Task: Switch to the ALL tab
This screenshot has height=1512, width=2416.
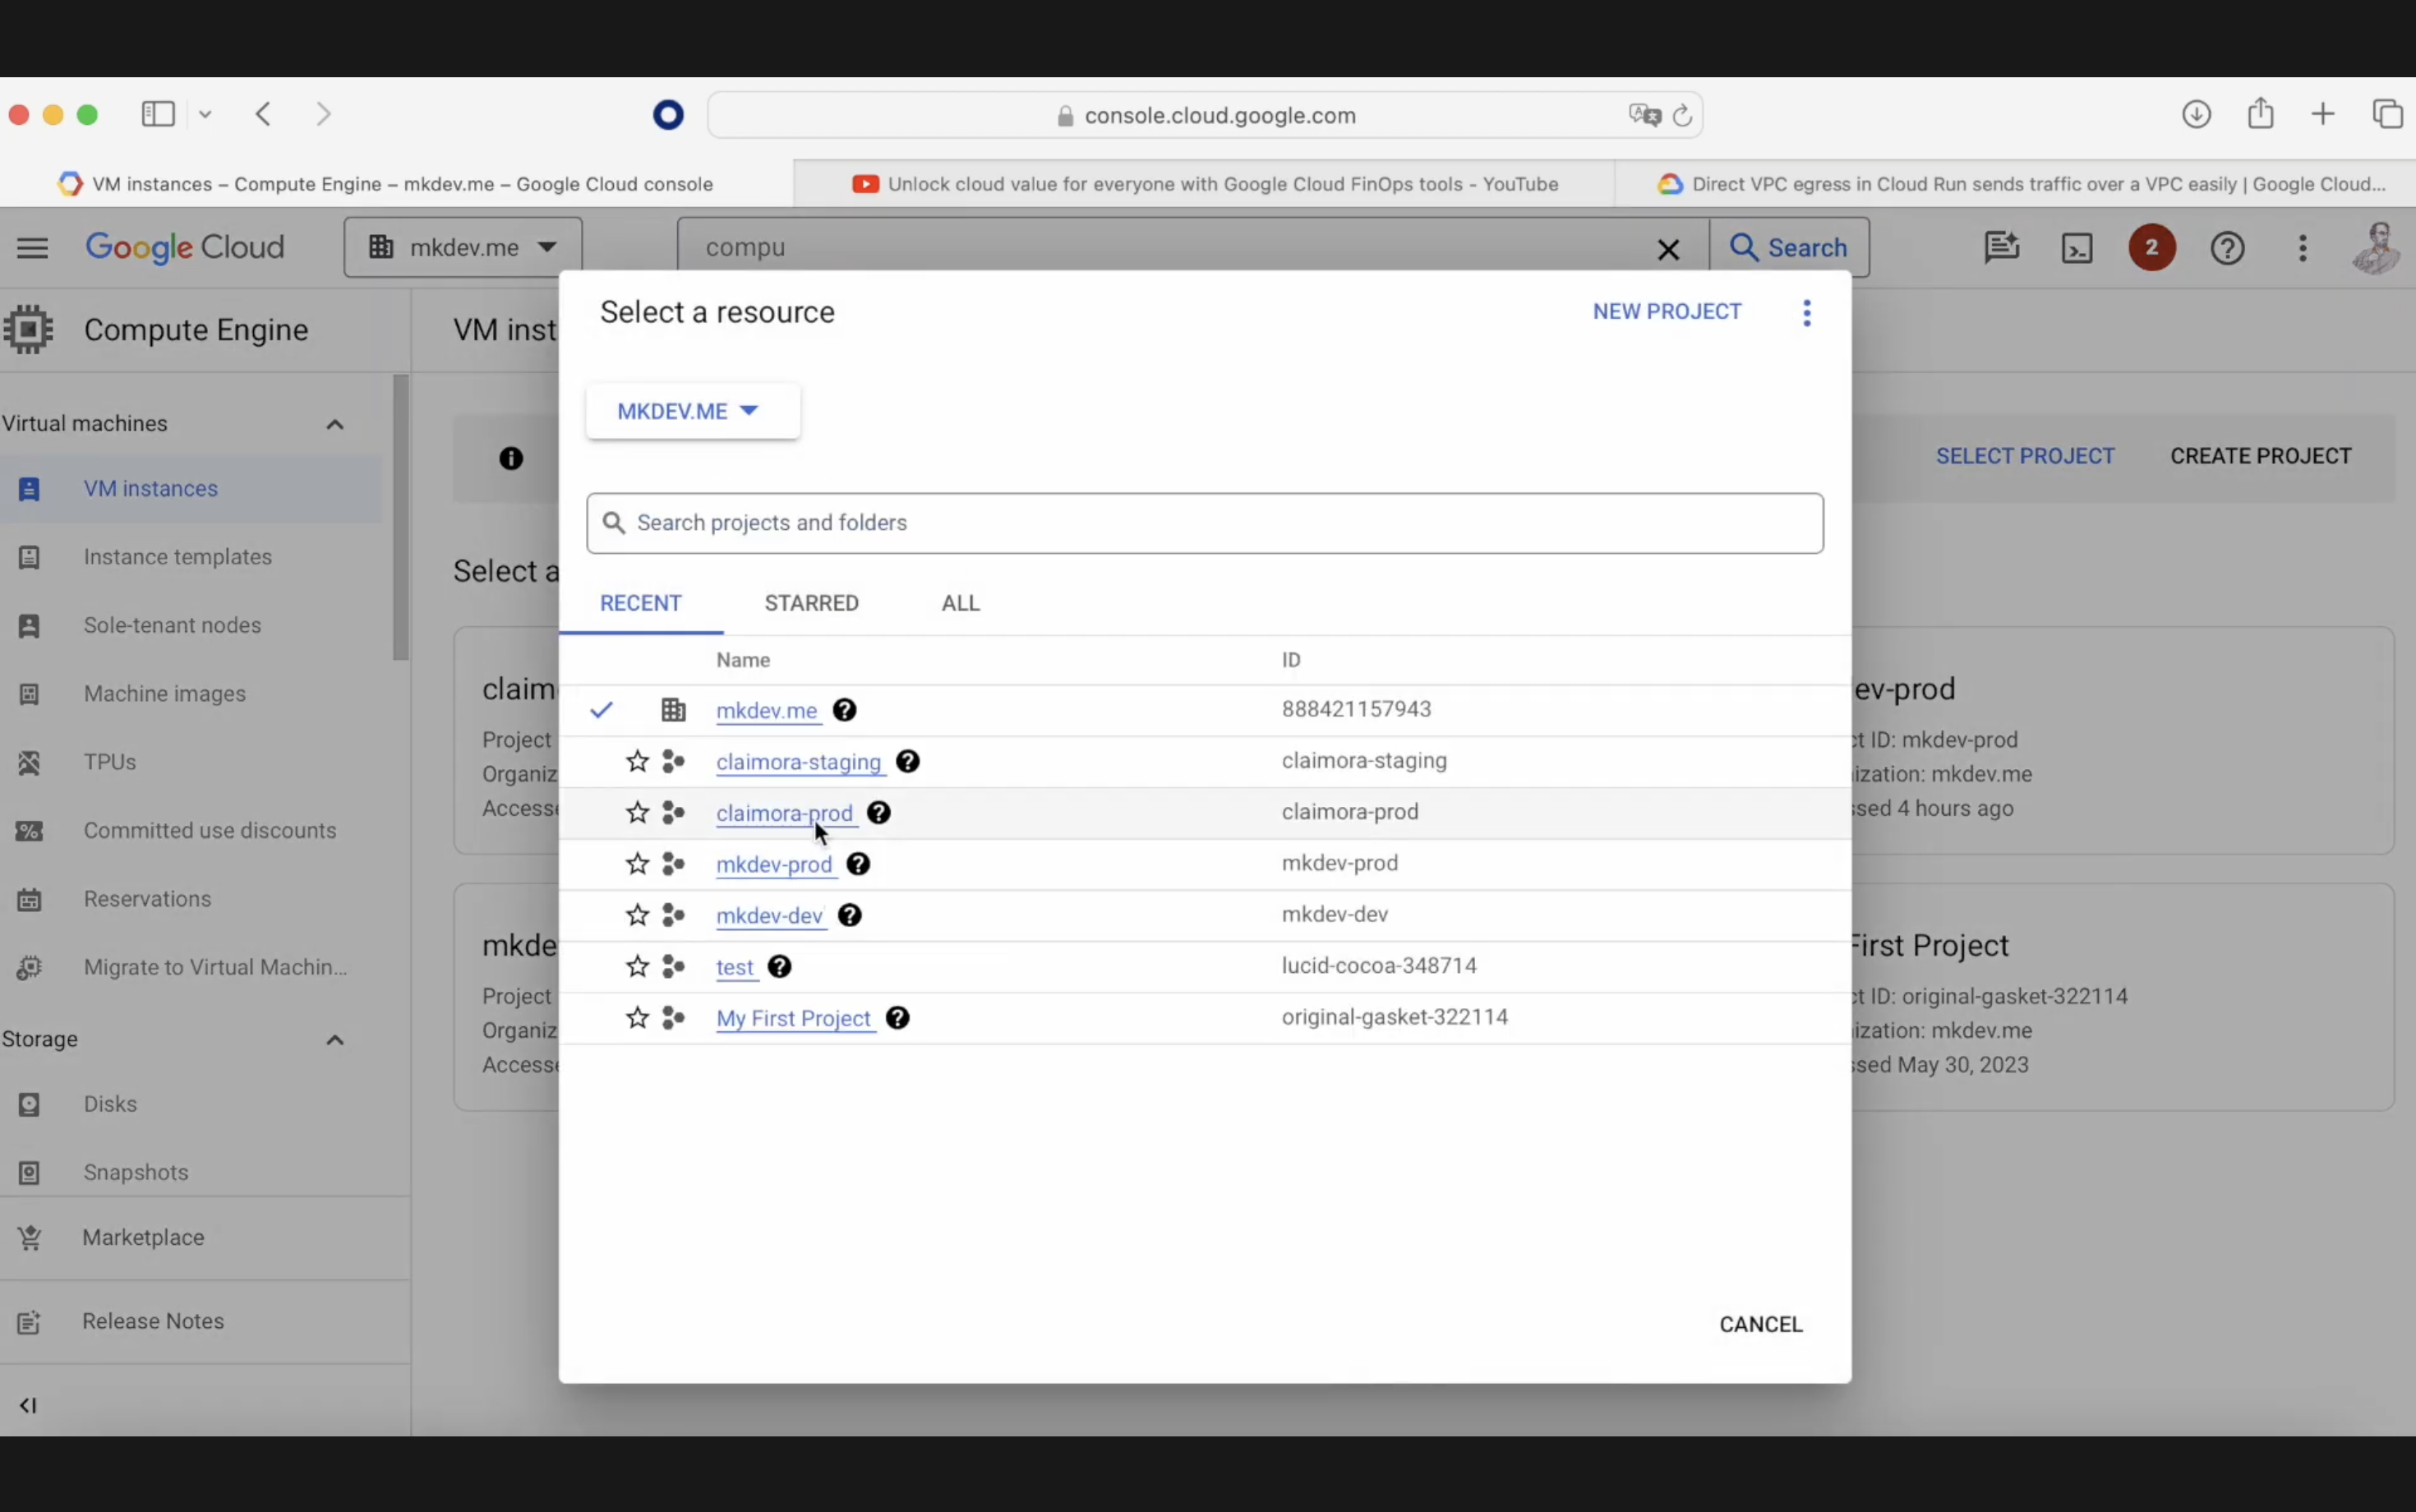Action: [960, 602]
